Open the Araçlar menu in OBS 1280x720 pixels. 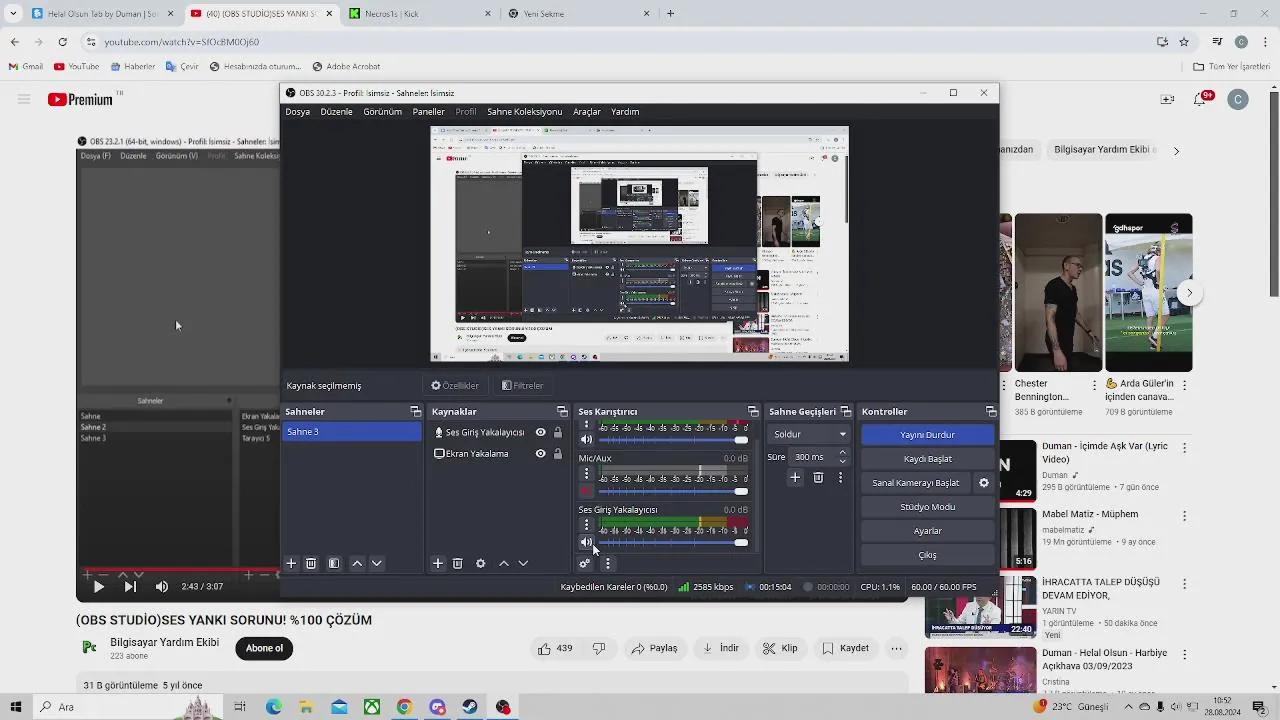(x=586, y=111)
